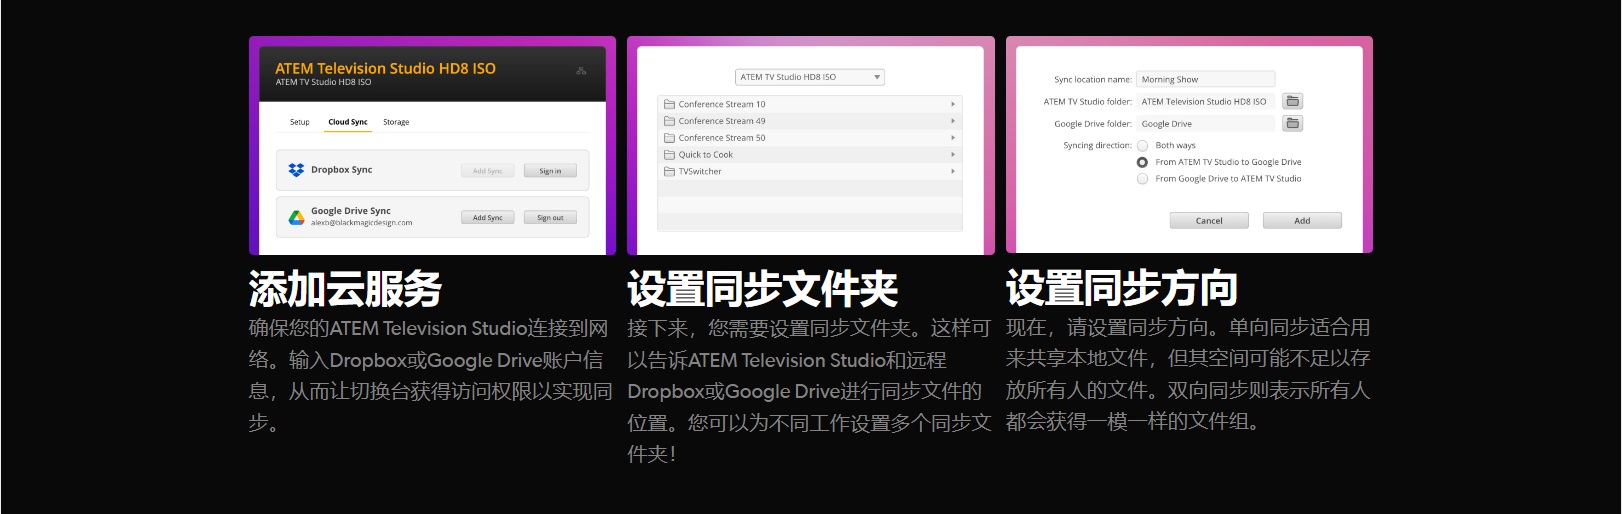Click the network icon in ATEM header
Viewport: 1622px width, 514px height.
(581, 71)
